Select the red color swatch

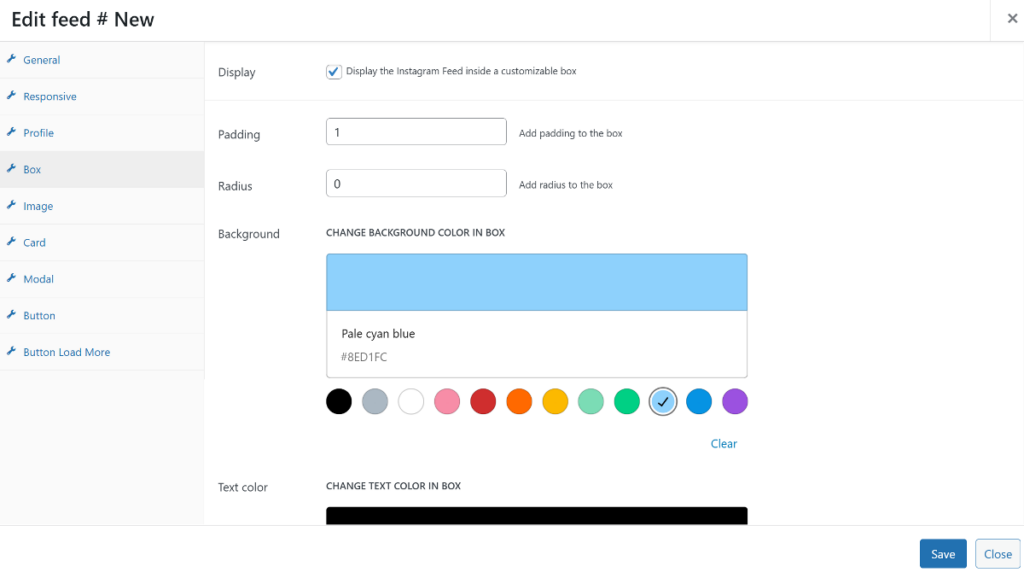(483, 401)
